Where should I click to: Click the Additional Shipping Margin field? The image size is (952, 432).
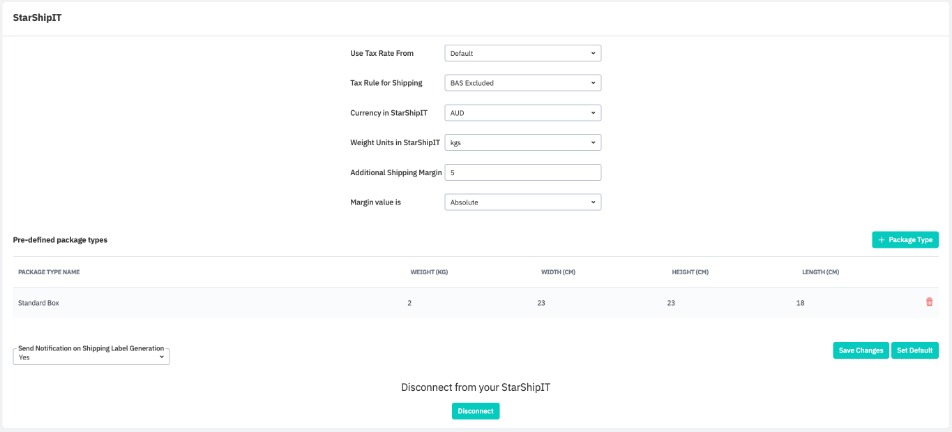[x=522, y=173]
